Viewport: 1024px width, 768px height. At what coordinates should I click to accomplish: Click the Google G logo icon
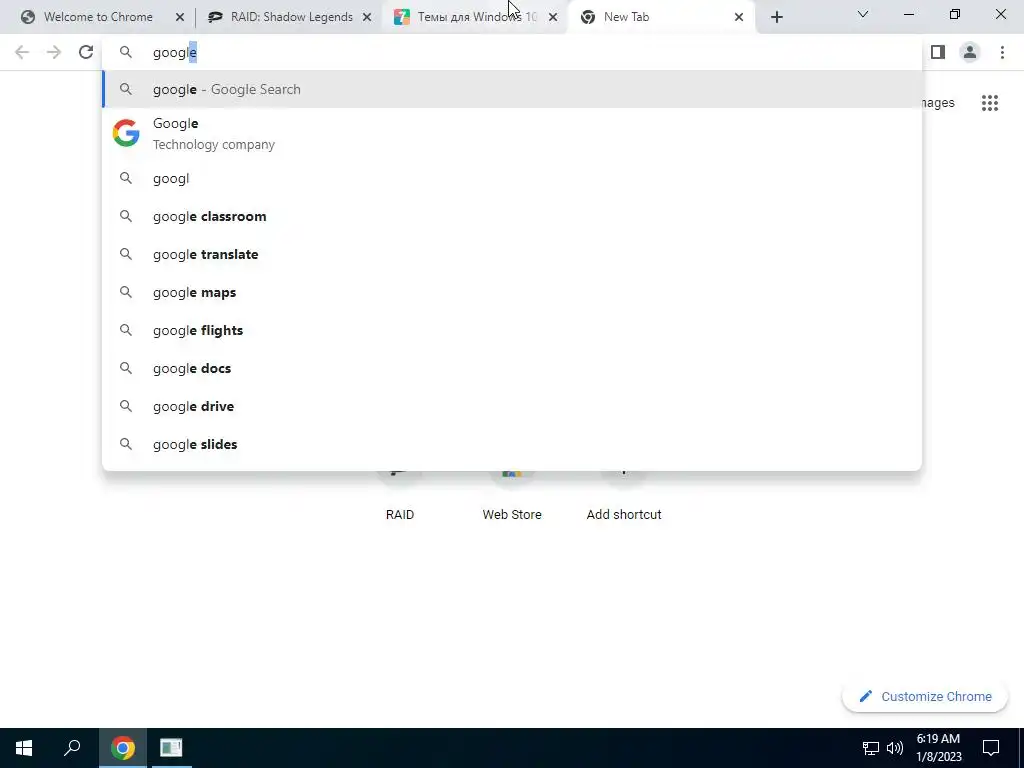(x=126, y=133)
